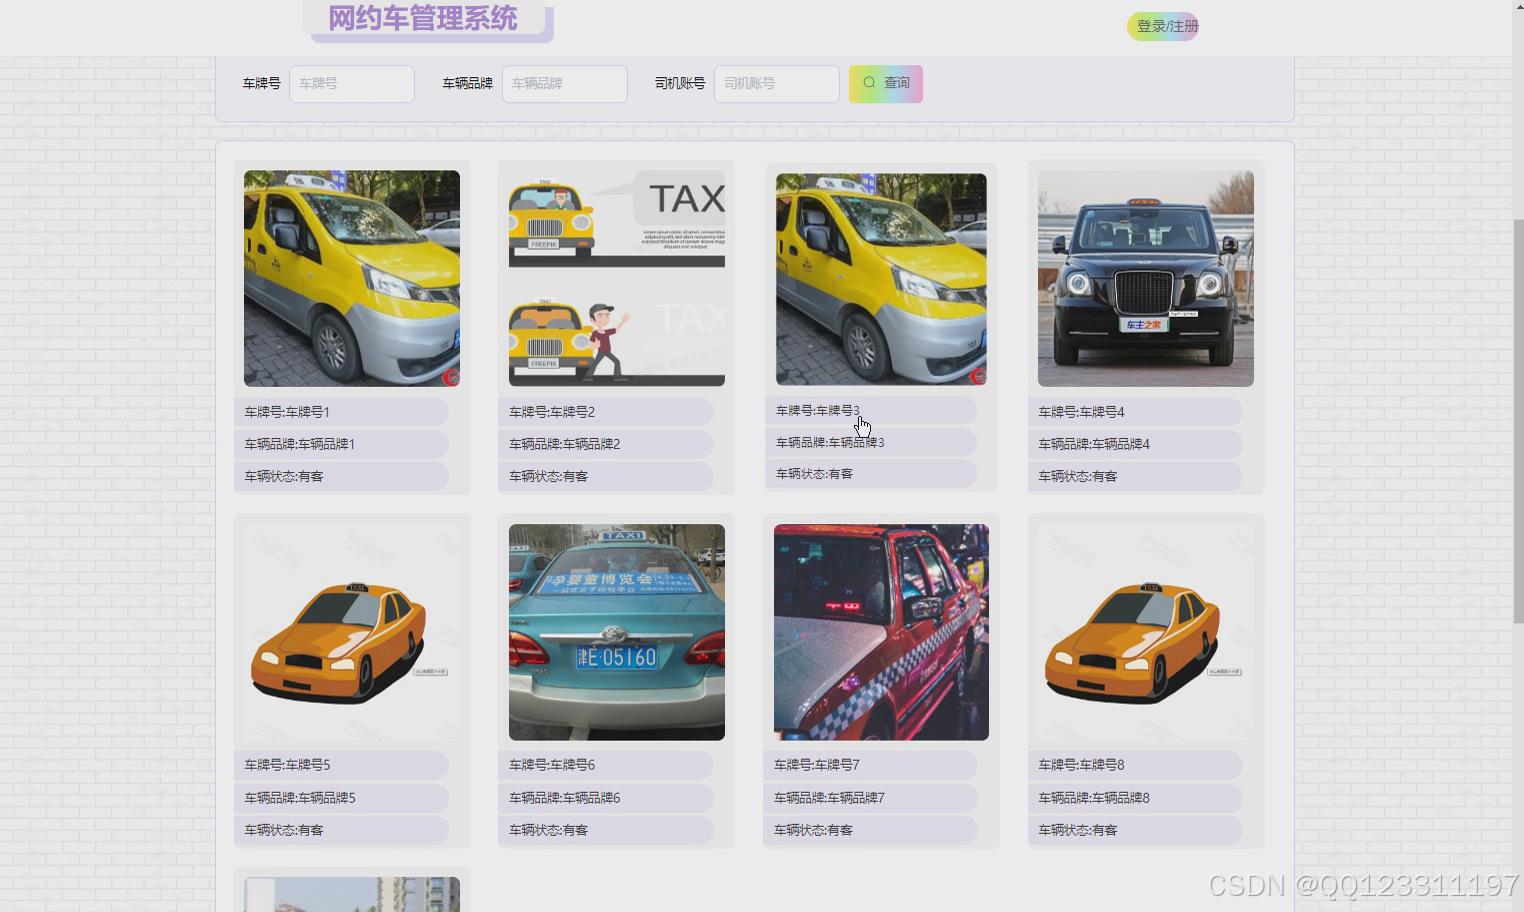Click the 车辆品牌 vehicle brand input field
Screen dimensions: 1524x912
564,84
